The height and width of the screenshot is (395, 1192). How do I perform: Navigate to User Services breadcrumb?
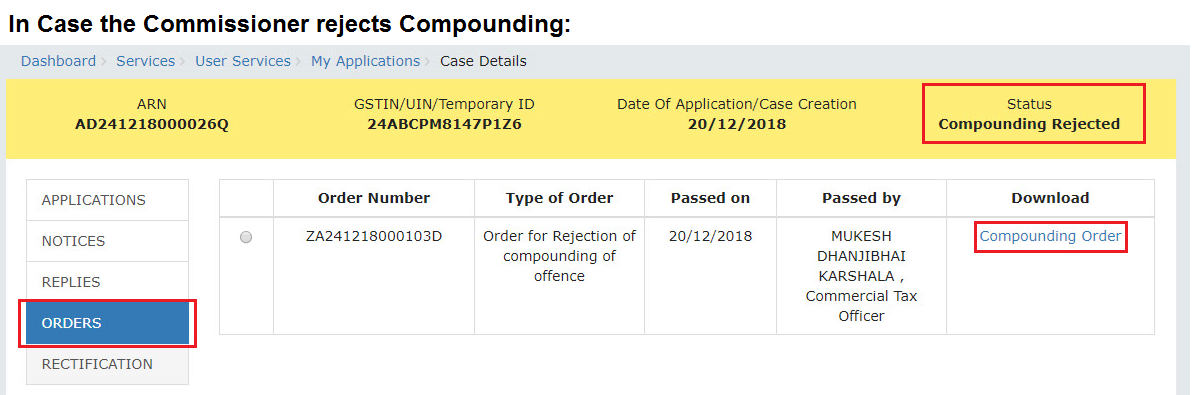(243, 61)
